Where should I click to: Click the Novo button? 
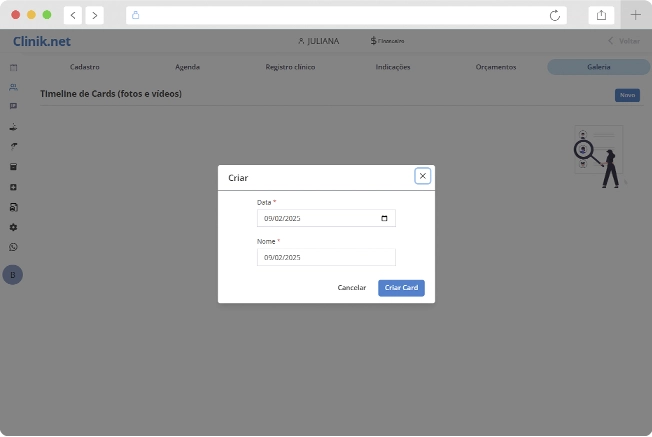(627, 95)
